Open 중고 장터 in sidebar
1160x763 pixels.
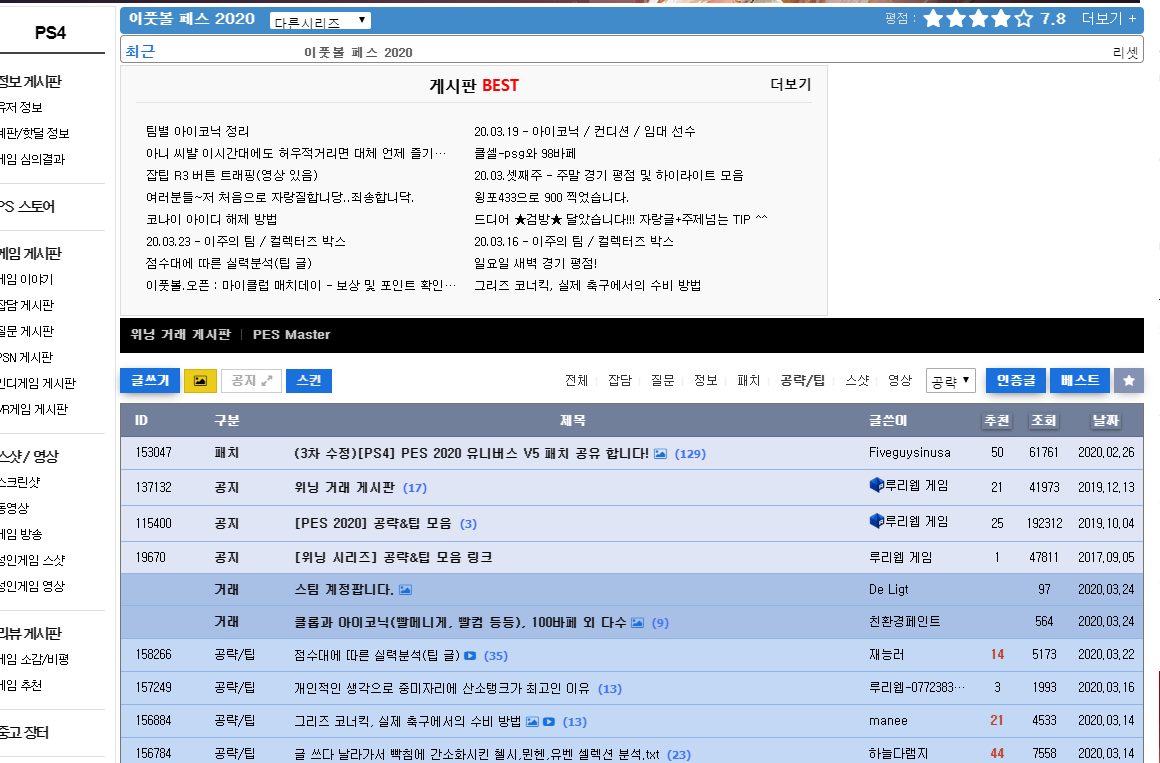pyautogui.click(x=24, y=733)
